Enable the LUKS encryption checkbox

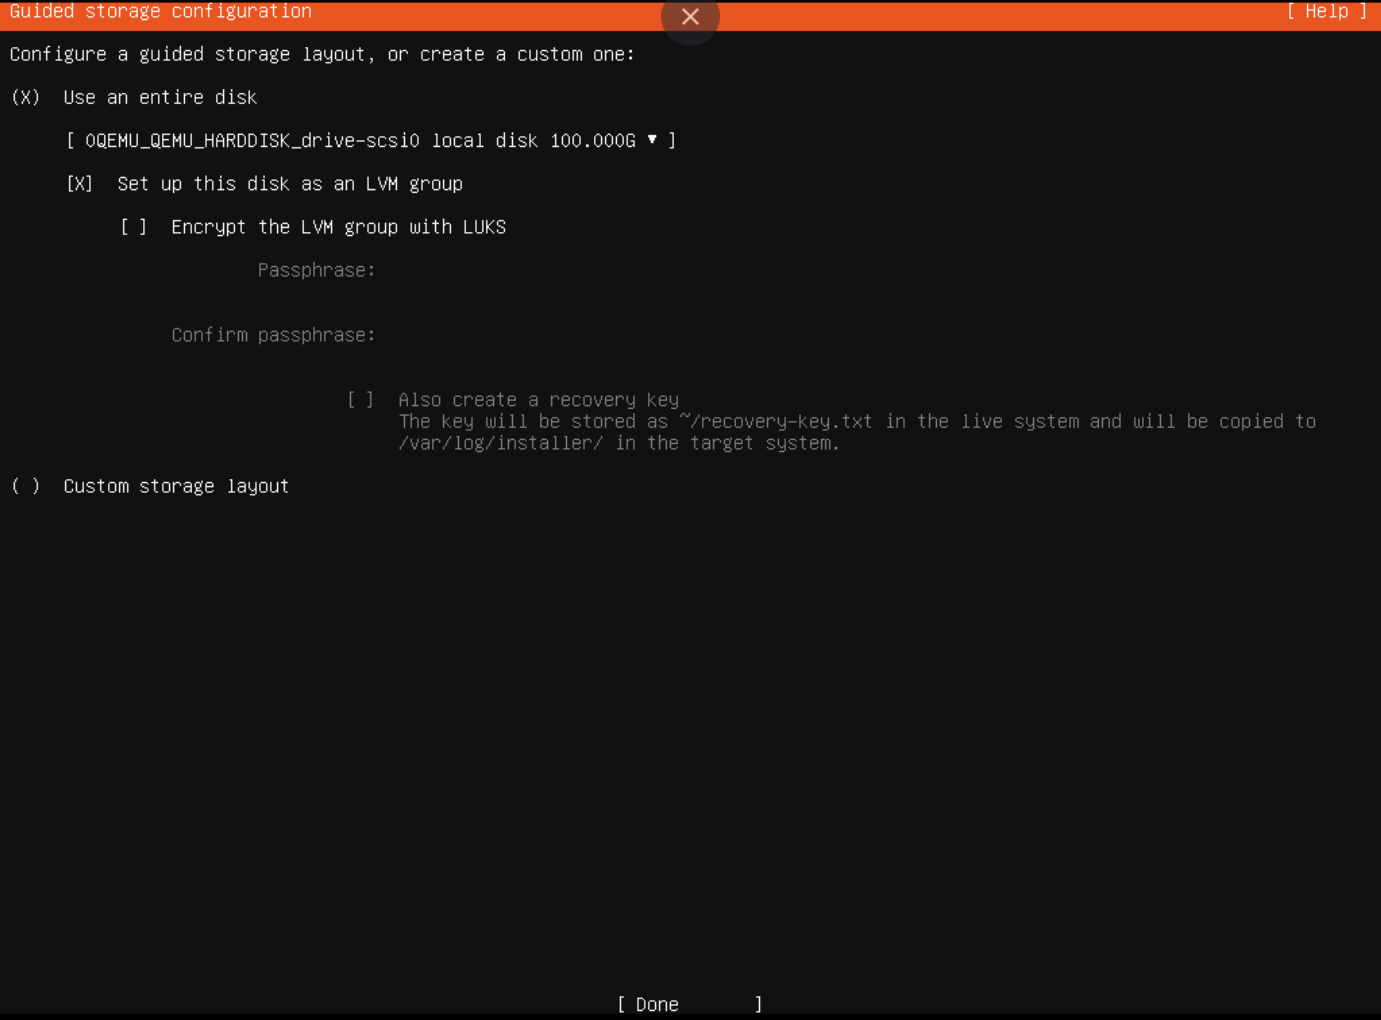[134, 227]
